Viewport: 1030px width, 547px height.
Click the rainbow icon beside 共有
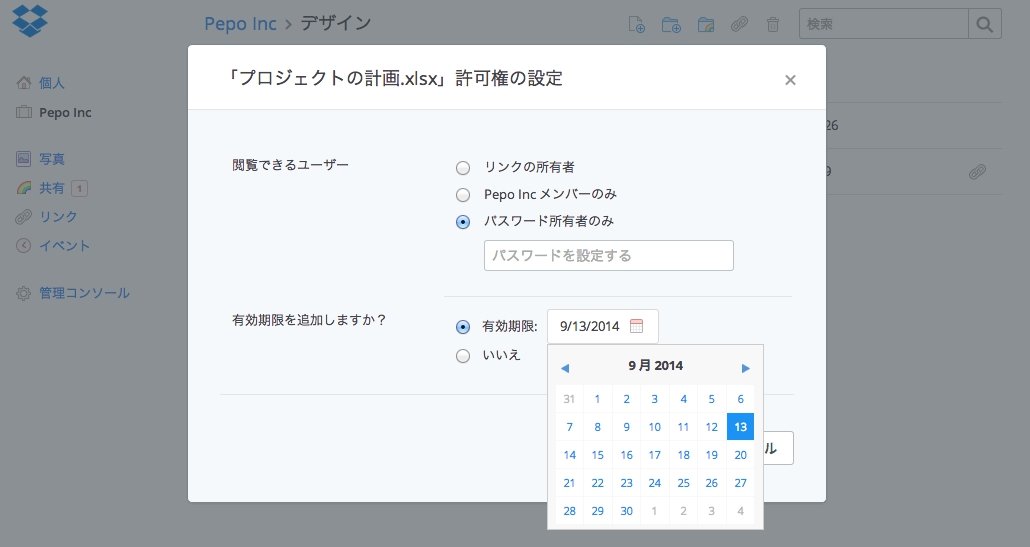[x=24, y=188]
